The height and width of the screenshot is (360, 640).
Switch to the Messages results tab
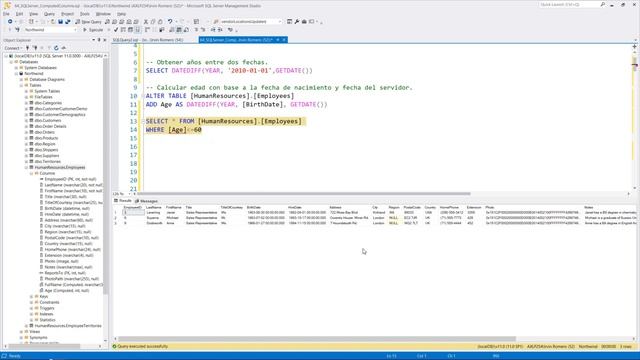pos(147,201)
